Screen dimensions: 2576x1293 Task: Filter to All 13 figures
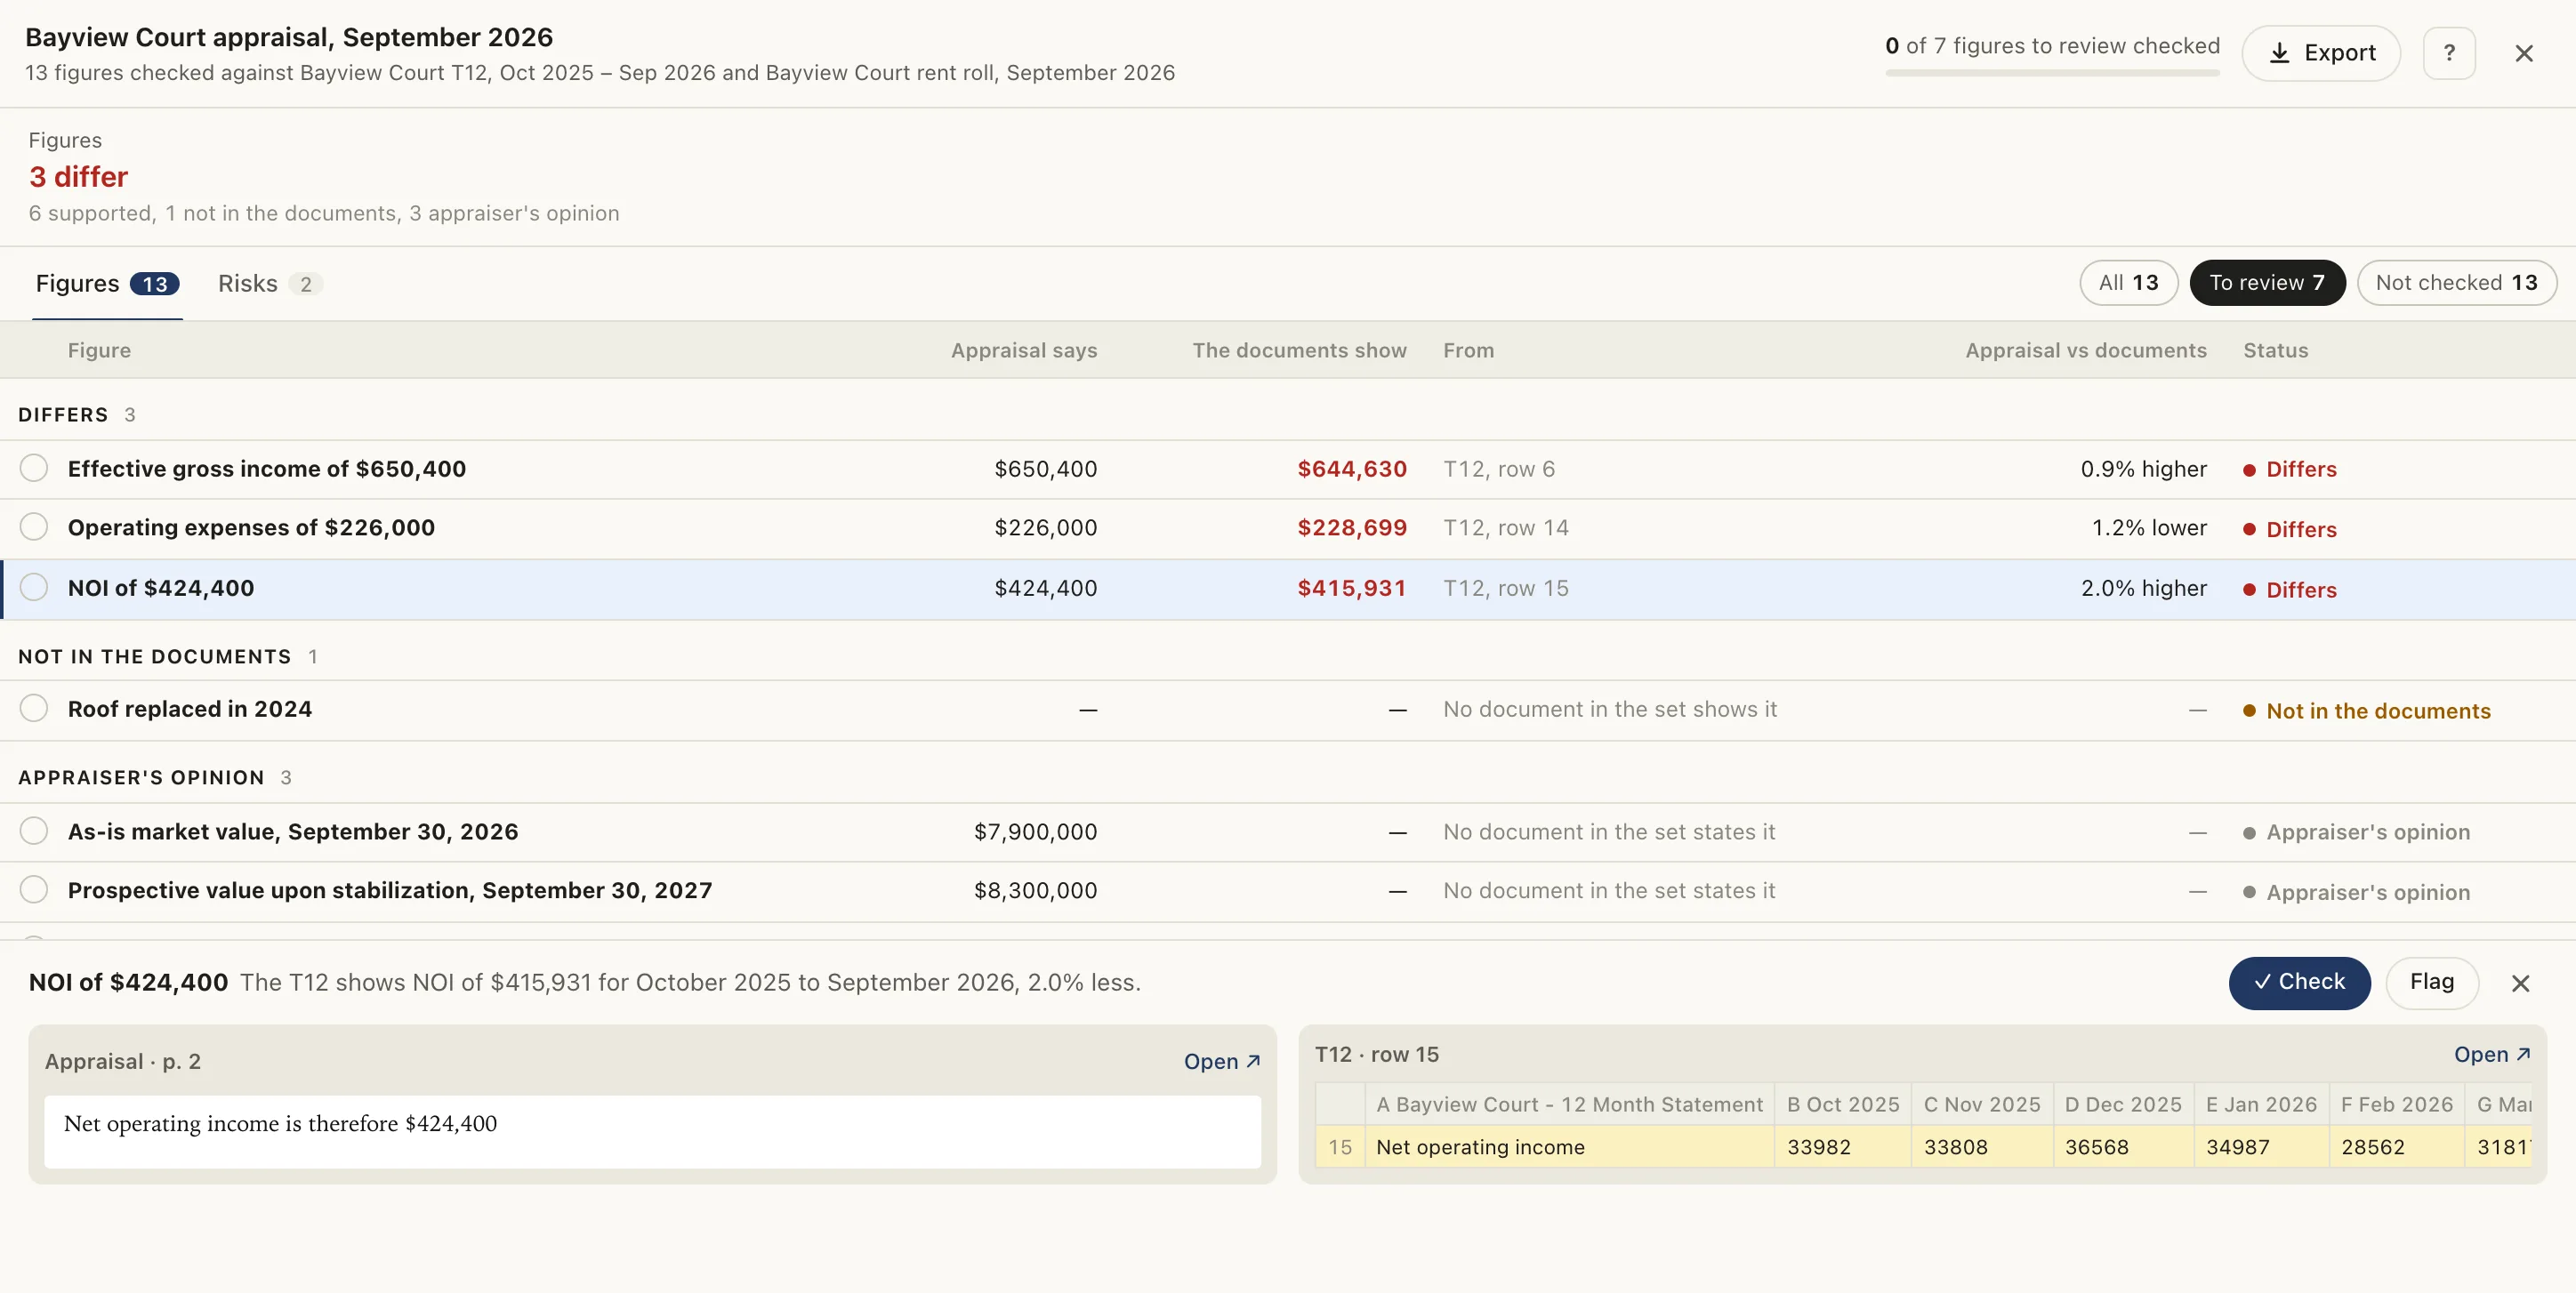pyautogui.click(x=2128, y=283)
